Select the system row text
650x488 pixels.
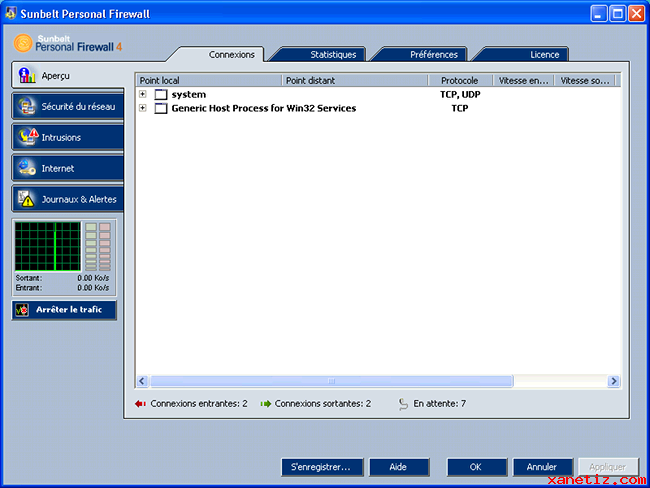coord(189,95)
